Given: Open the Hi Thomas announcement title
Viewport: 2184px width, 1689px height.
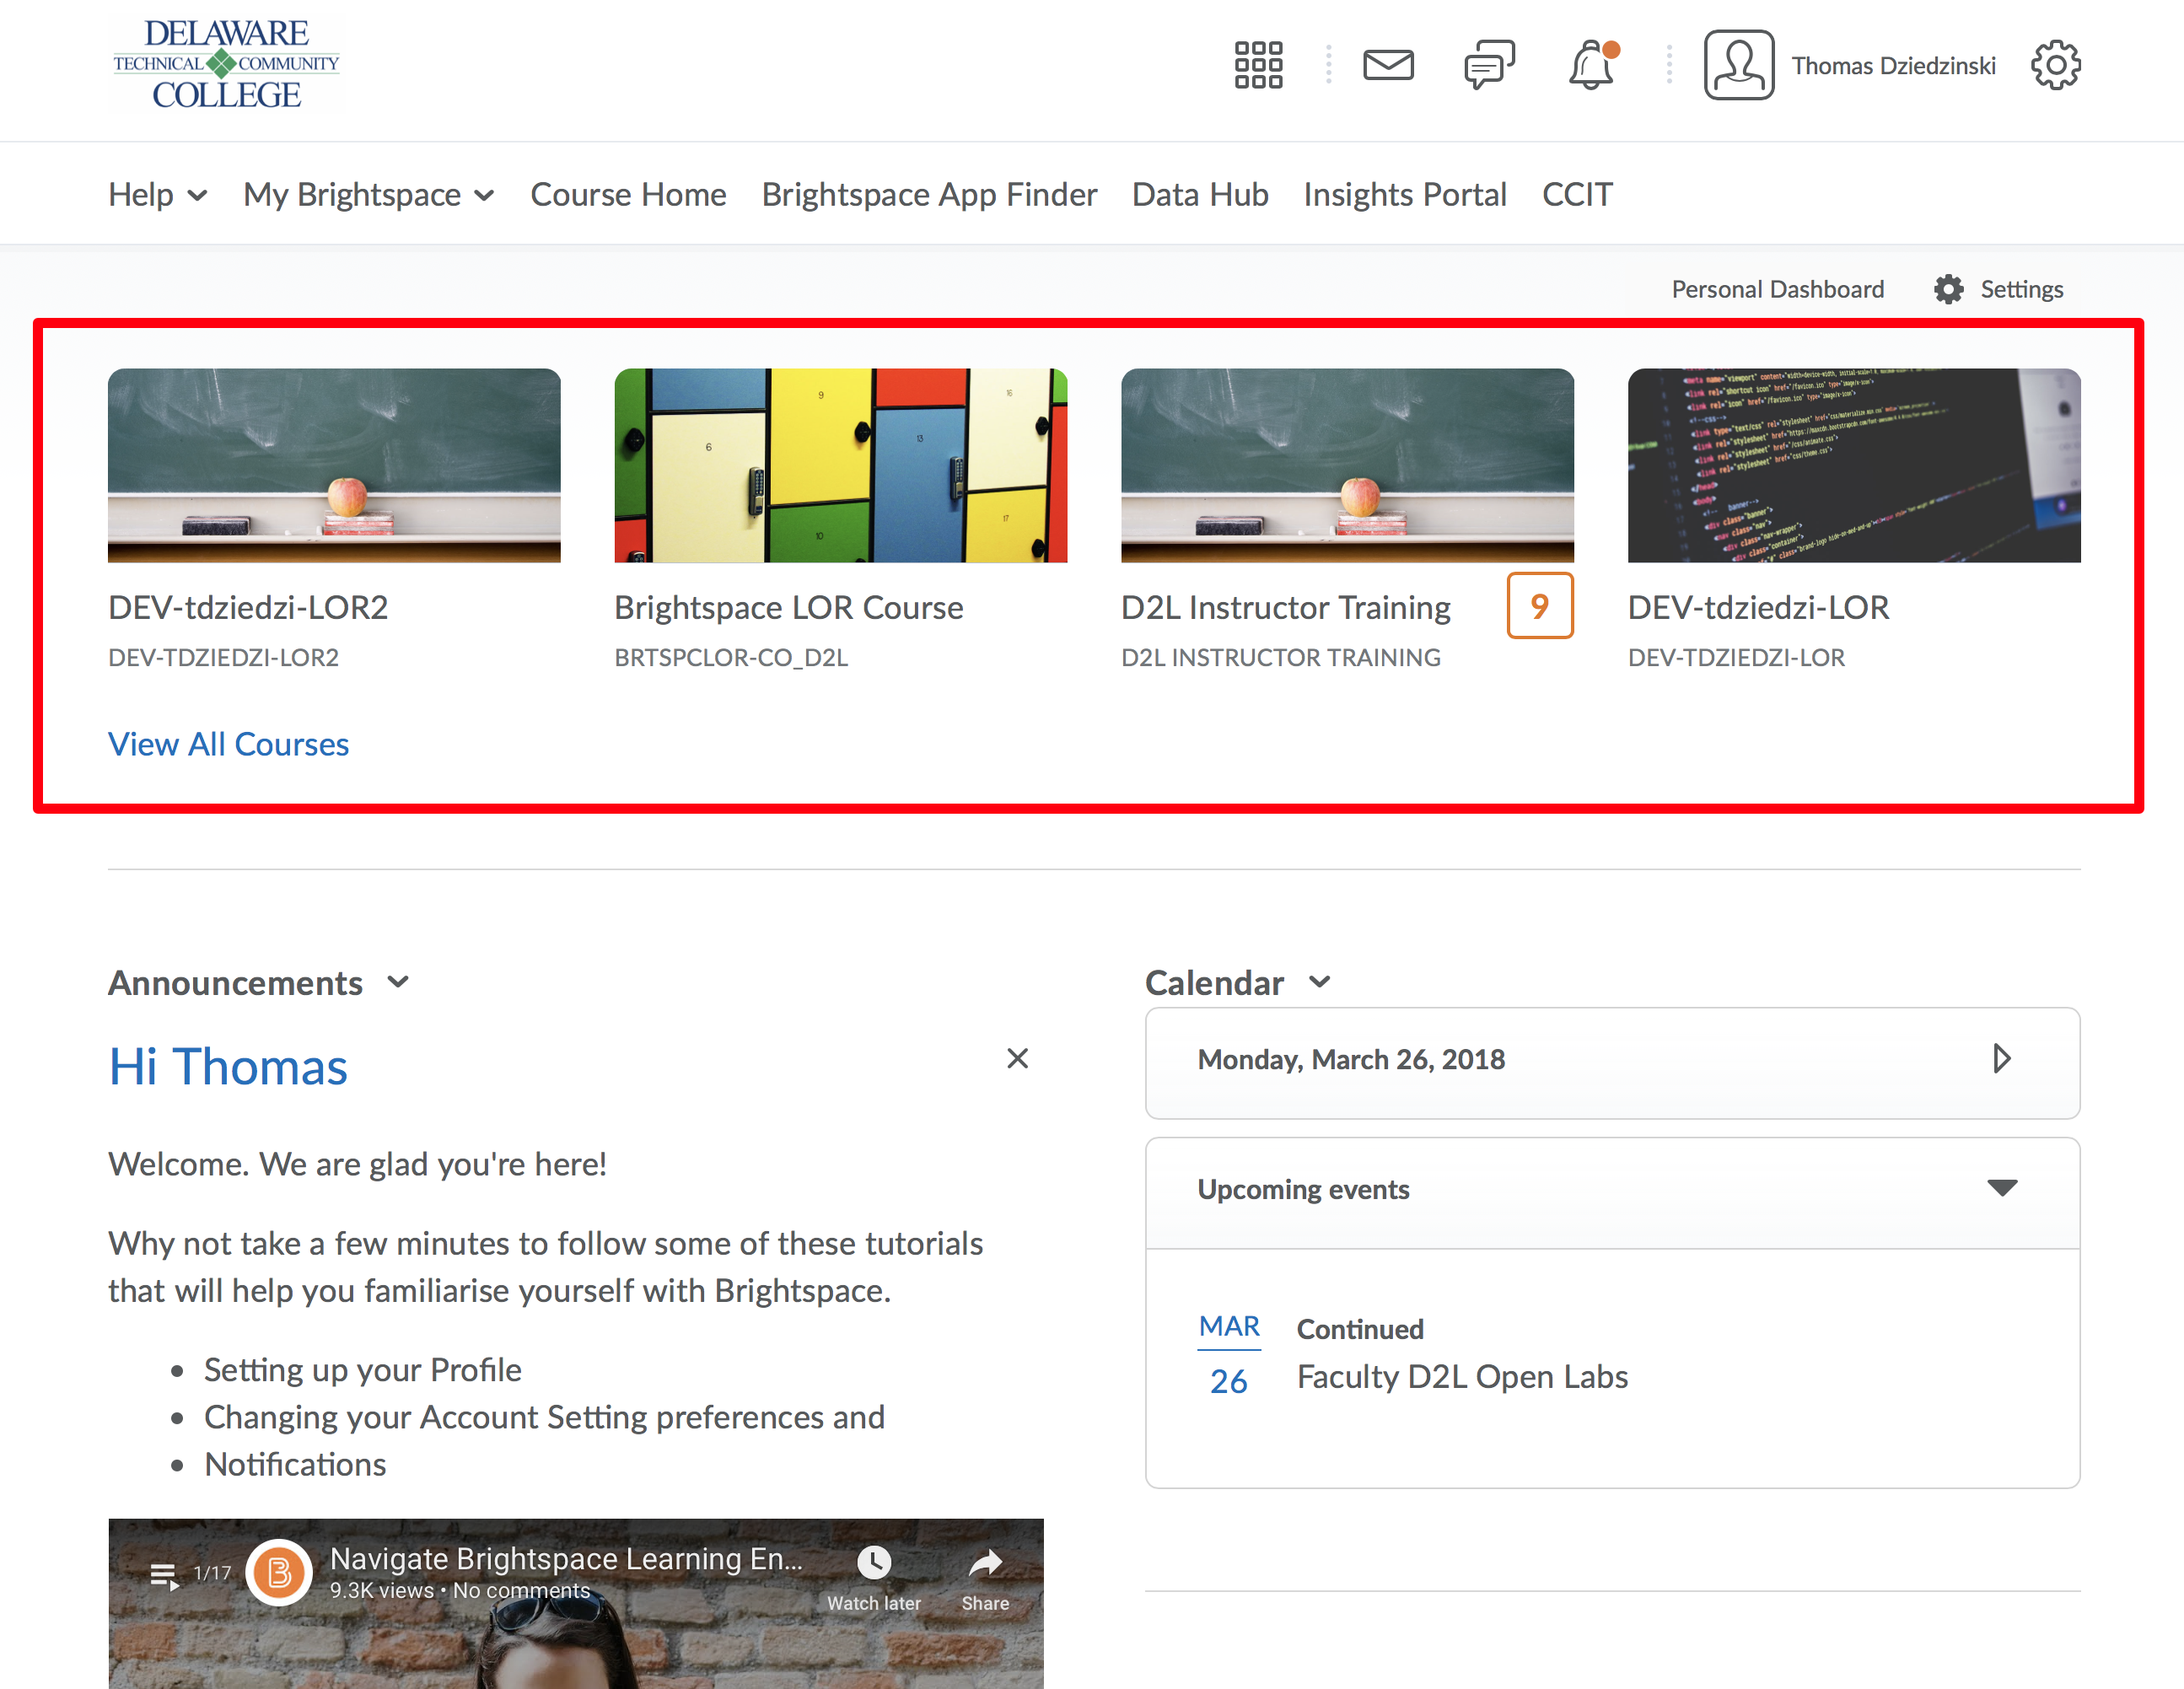Looking at the screenshot, I should click(x=228, y=1066).
